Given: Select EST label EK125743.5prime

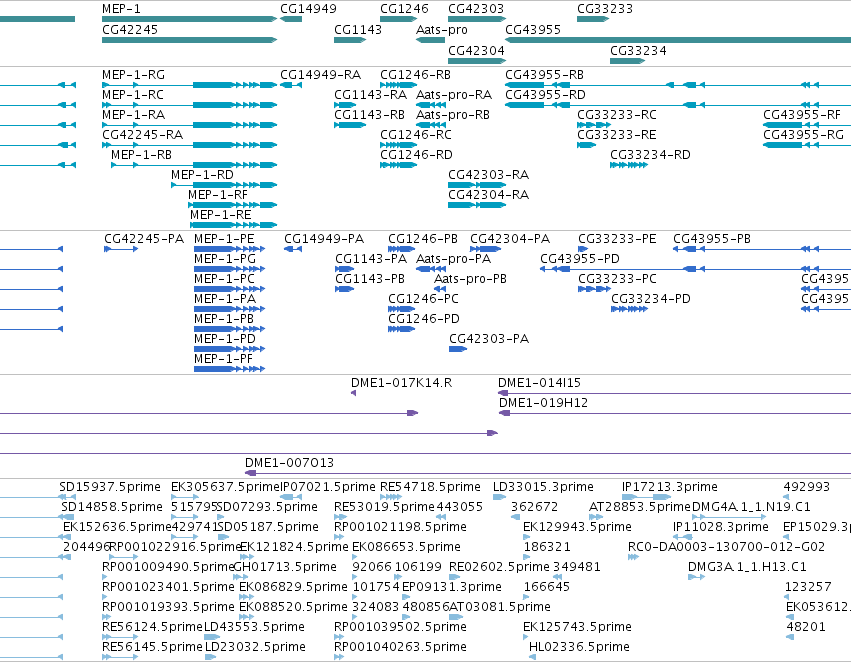Looking at the screenshot, I should click(x=577, y=627).
